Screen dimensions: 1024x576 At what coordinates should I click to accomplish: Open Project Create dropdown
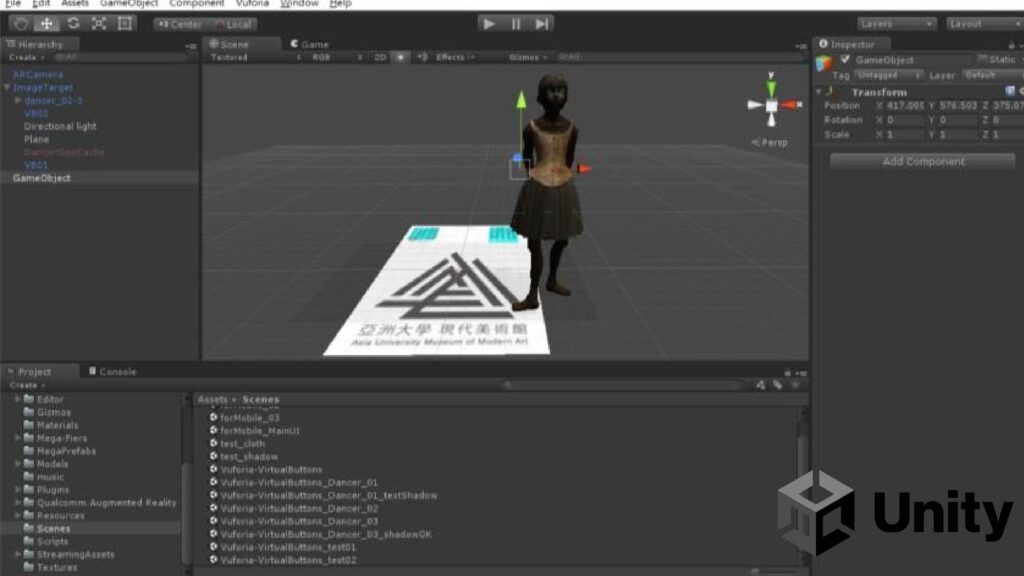[27, 385]
